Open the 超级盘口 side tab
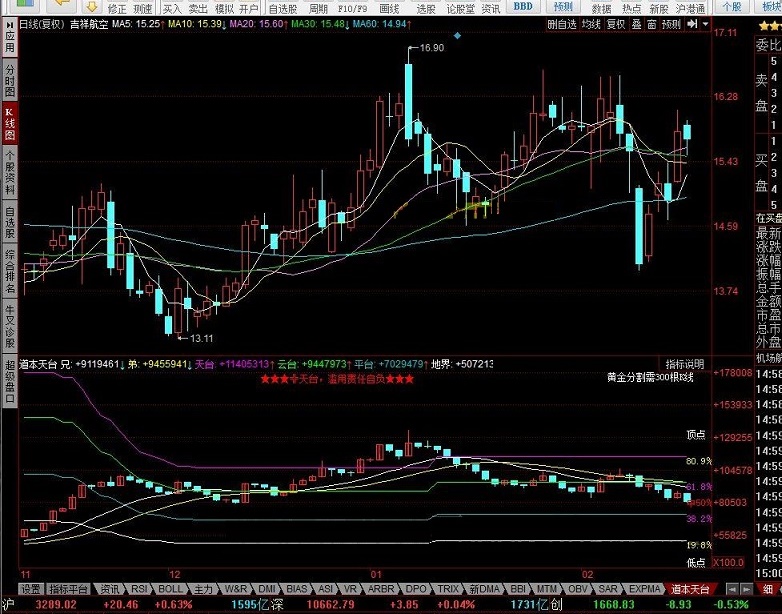The width and height of the screenshot is (782, 614). point(10,381)
